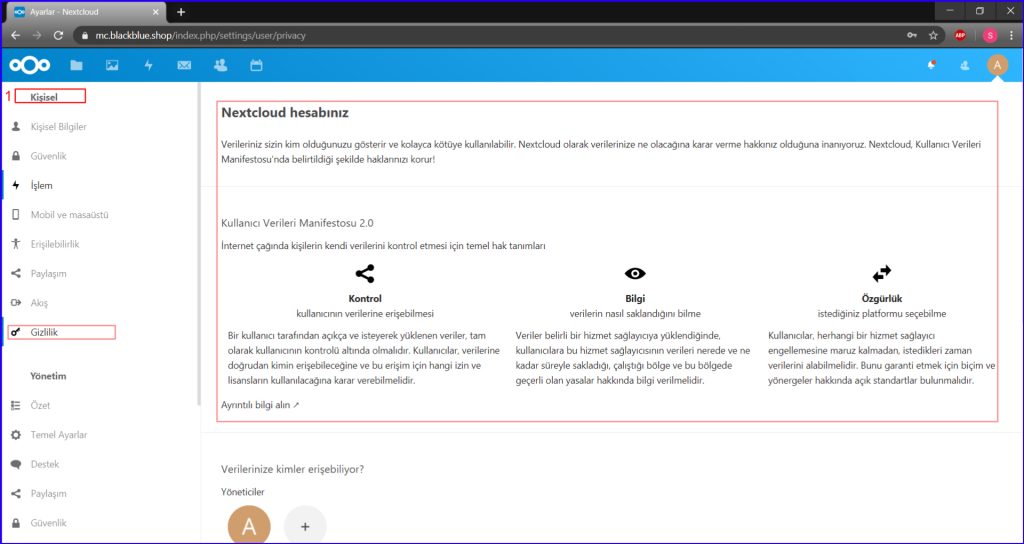Viewport: 1024px width, 544px height.
Task: Click the Özgürlük arrows icon
Action: click(882, 272)
